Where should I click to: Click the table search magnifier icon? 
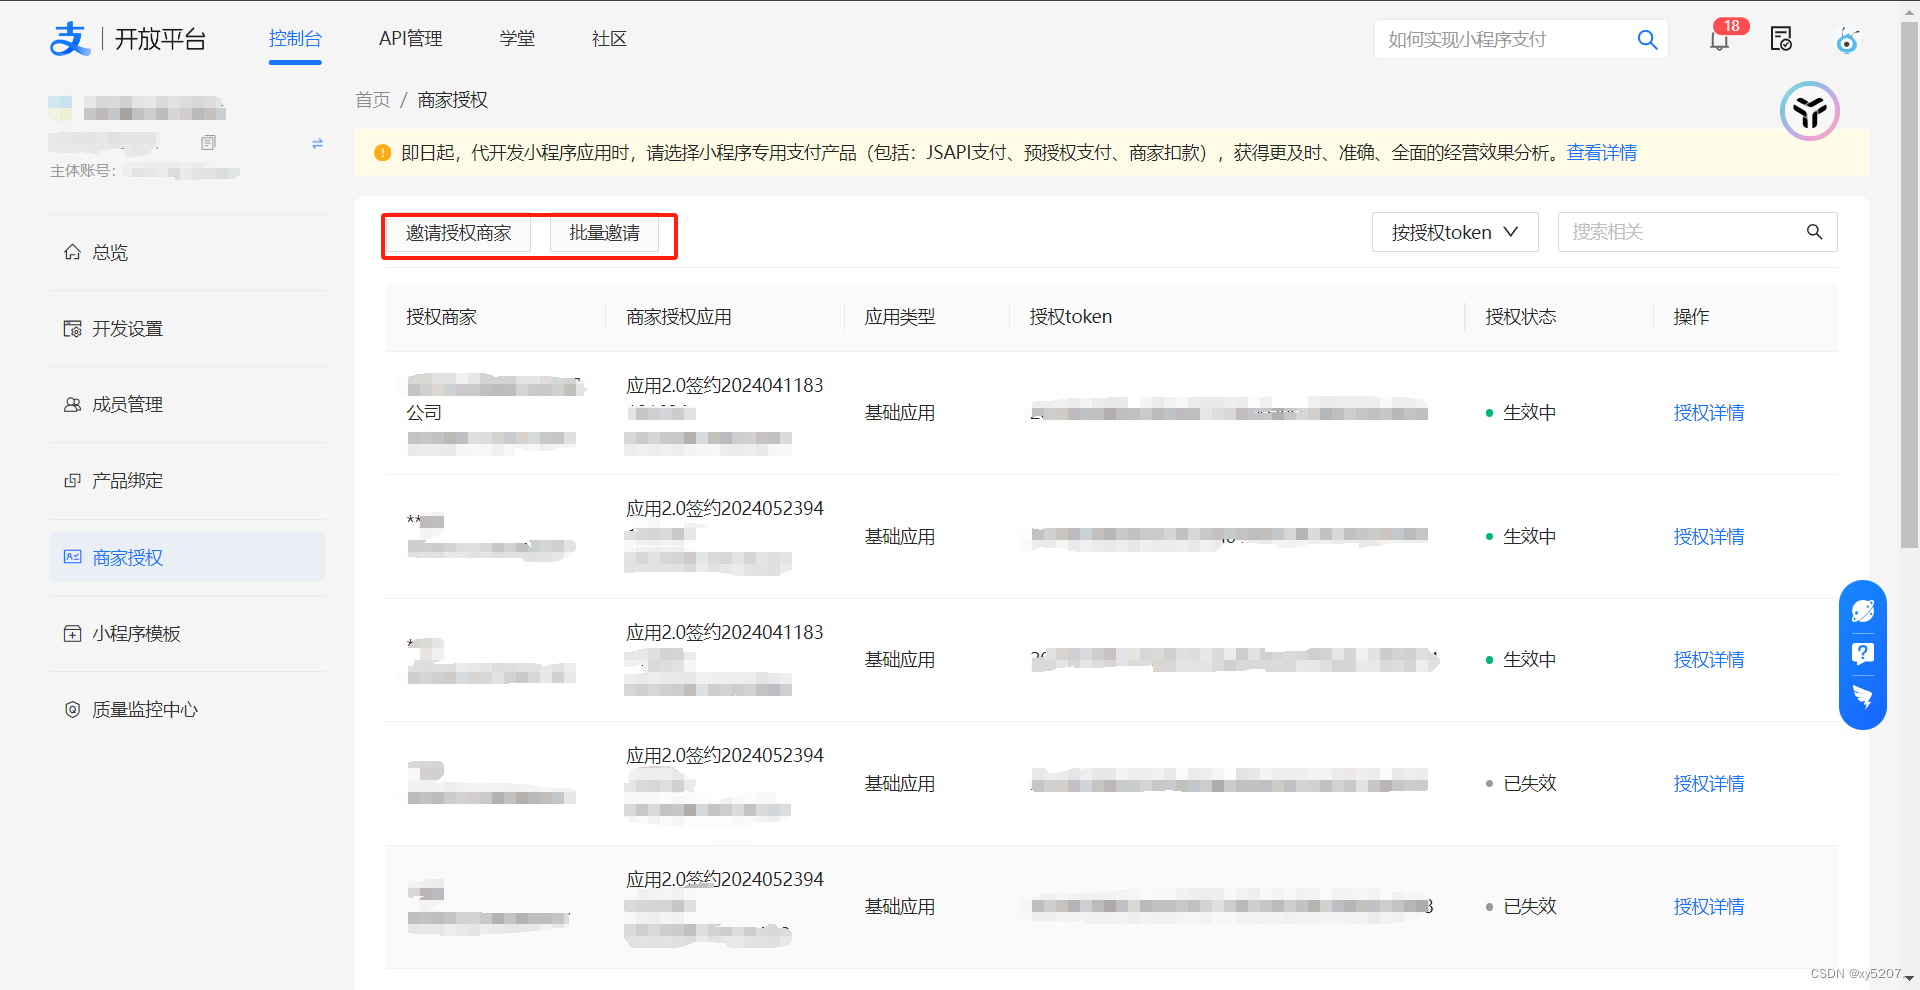click(x=1814, y=232)
